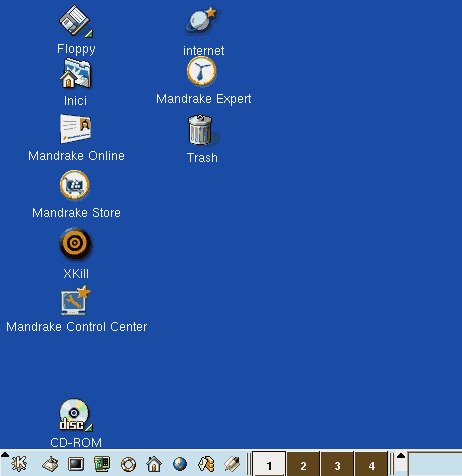
Task: Open Help via the lifebuoy panel icon
Action: coord(128,464)
